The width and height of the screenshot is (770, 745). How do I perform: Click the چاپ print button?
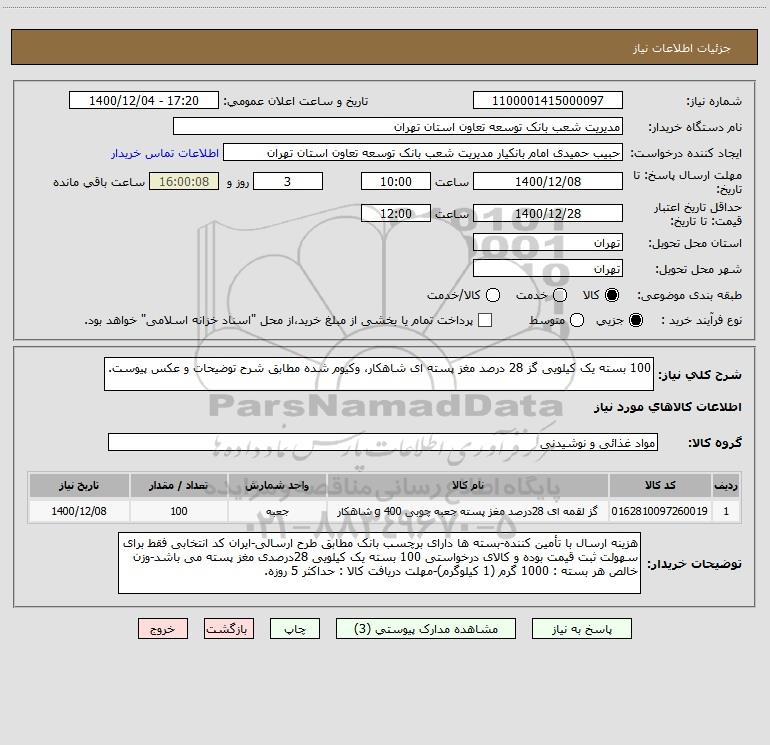click(x=295, y=629)
